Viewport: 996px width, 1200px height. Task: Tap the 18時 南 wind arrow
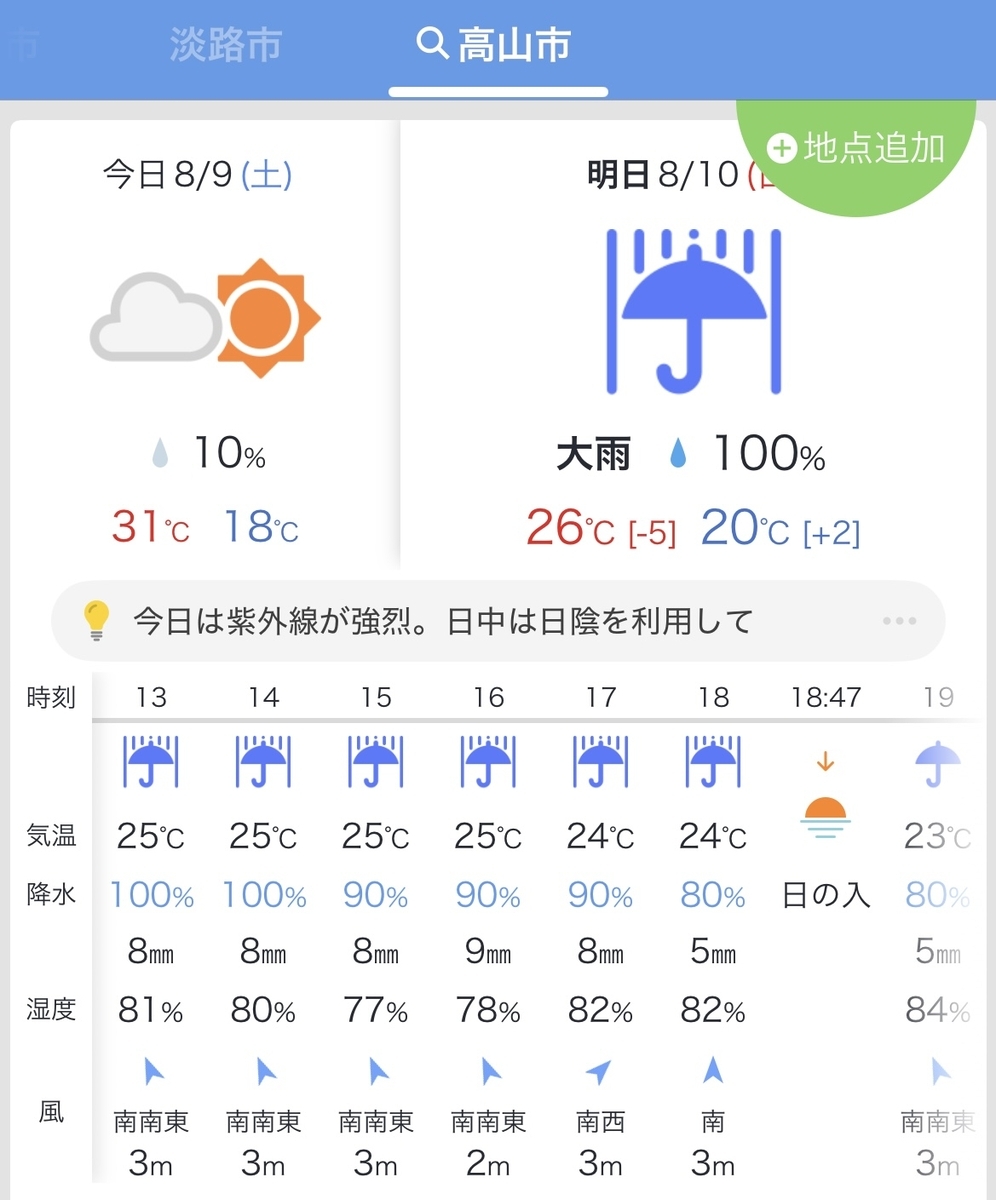pyautogui.click(x=713, y=1072)
